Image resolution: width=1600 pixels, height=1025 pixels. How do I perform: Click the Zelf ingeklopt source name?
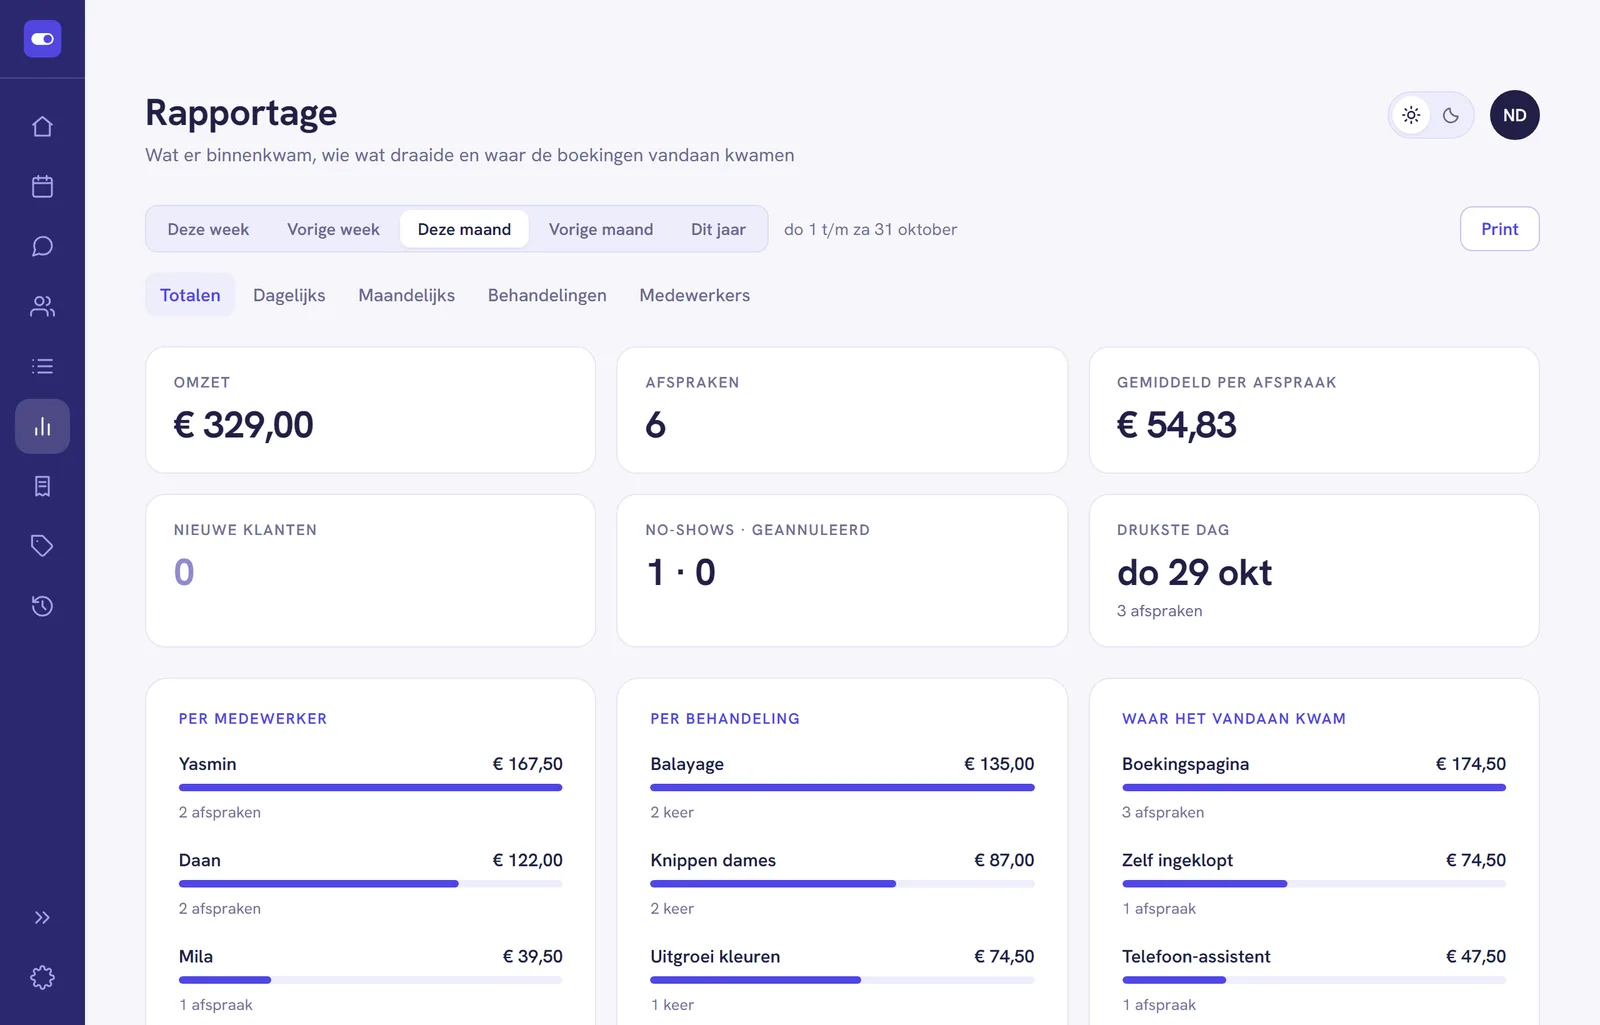1177,860
